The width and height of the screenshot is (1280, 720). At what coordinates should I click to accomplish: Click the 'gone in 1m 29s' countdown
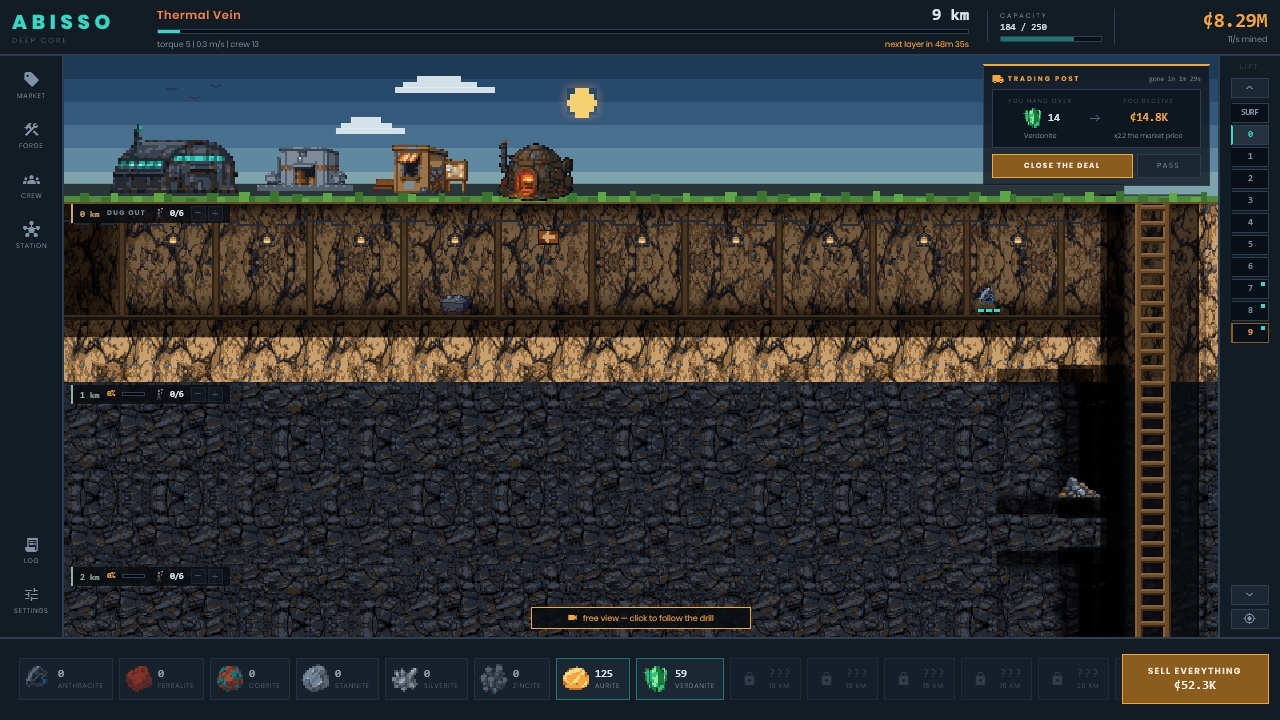coord(1175,79)
